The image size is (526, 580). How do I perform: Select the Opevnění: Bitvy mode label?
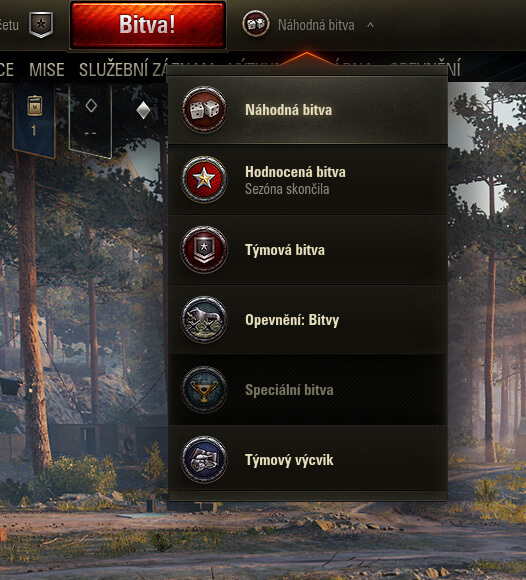[x=292, y=320]
